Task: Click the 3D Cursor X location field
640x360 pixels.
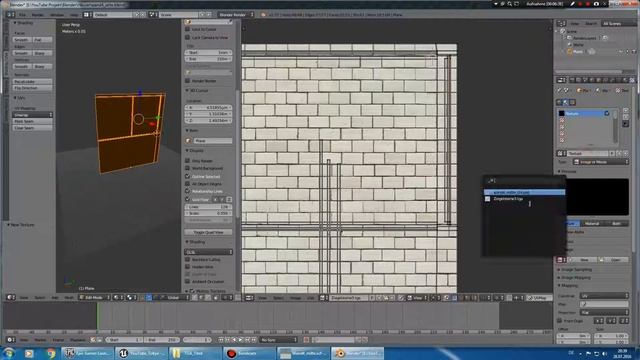Action: pyautogui.click(x=209, y=108)
